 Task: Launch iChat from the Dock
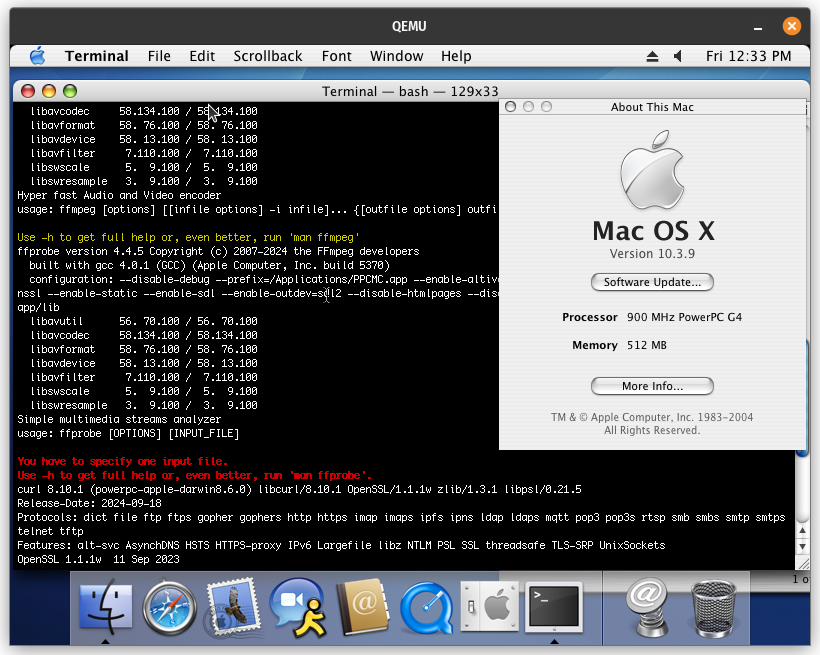click(x=297, y=607)
